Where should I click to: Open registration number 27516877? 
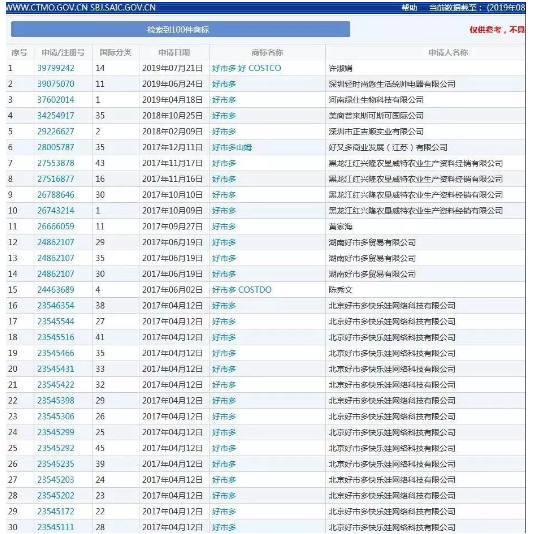pos(56,179)
